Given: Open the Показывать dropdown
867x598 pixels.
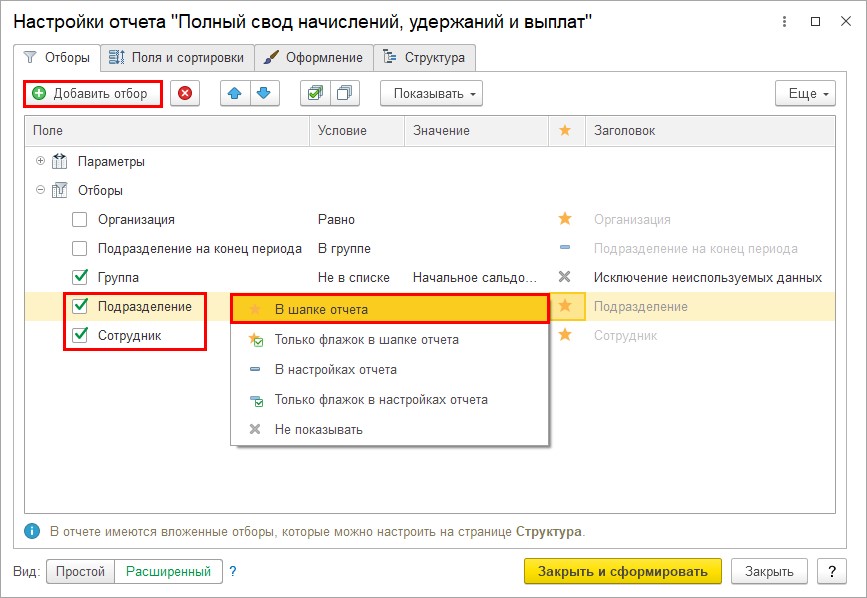Looking at the screenshot, I should (431, 93).
